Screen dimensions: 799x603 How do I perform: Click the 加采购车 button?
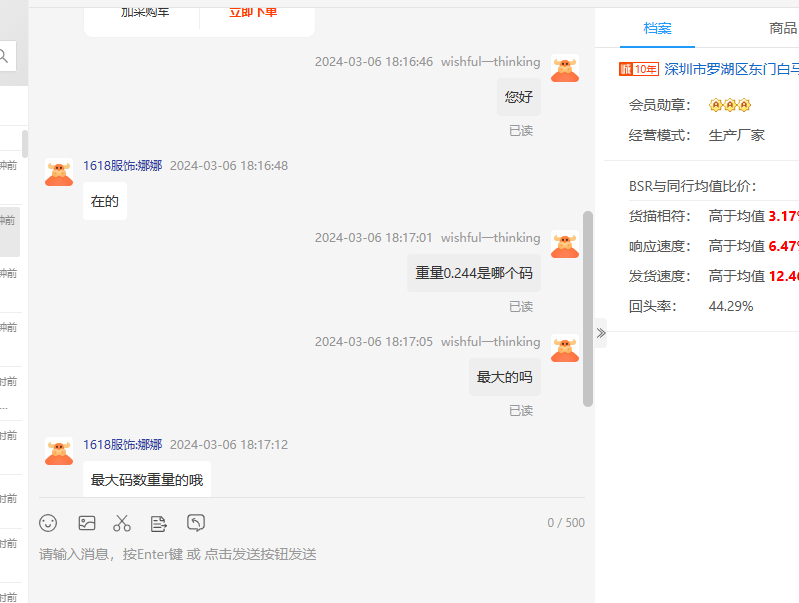(x=145, y=11)
